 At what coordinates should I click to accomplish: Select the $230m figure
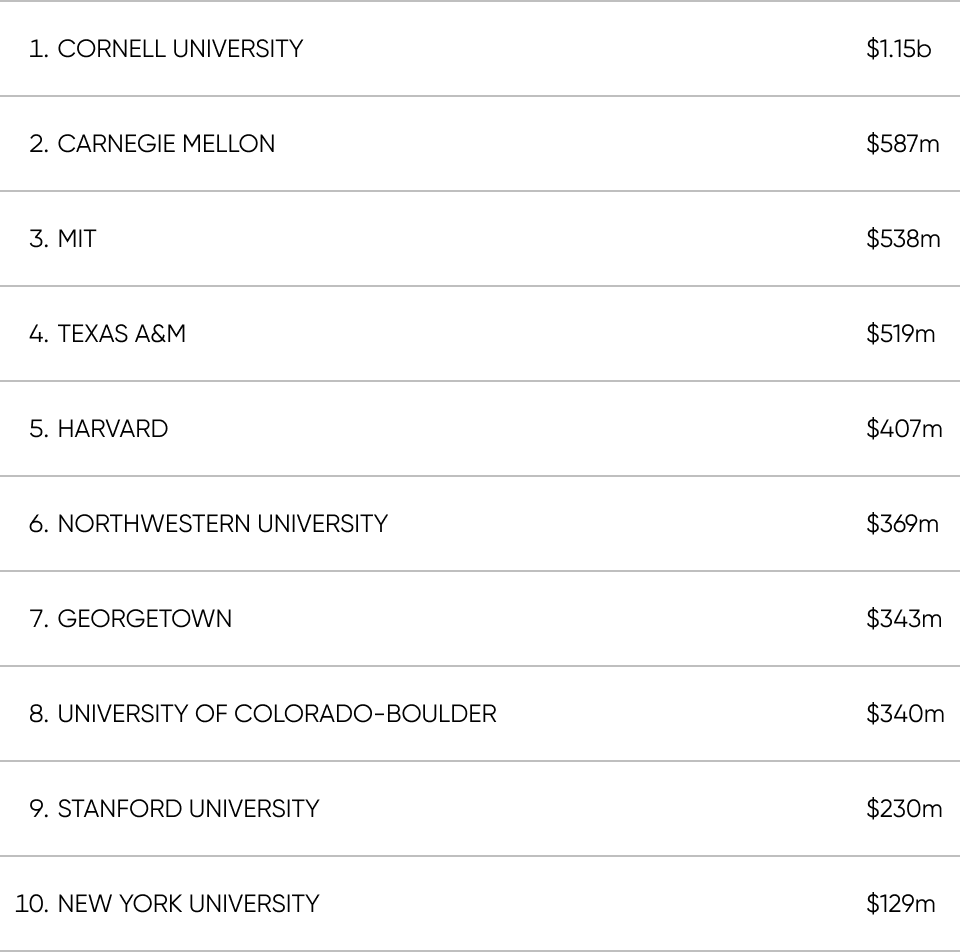[904, 809]
